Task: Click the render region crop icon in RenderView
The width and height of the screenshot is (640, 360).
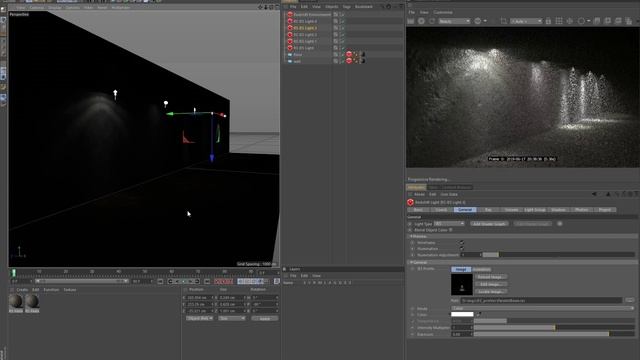Action: coord(504,21)
